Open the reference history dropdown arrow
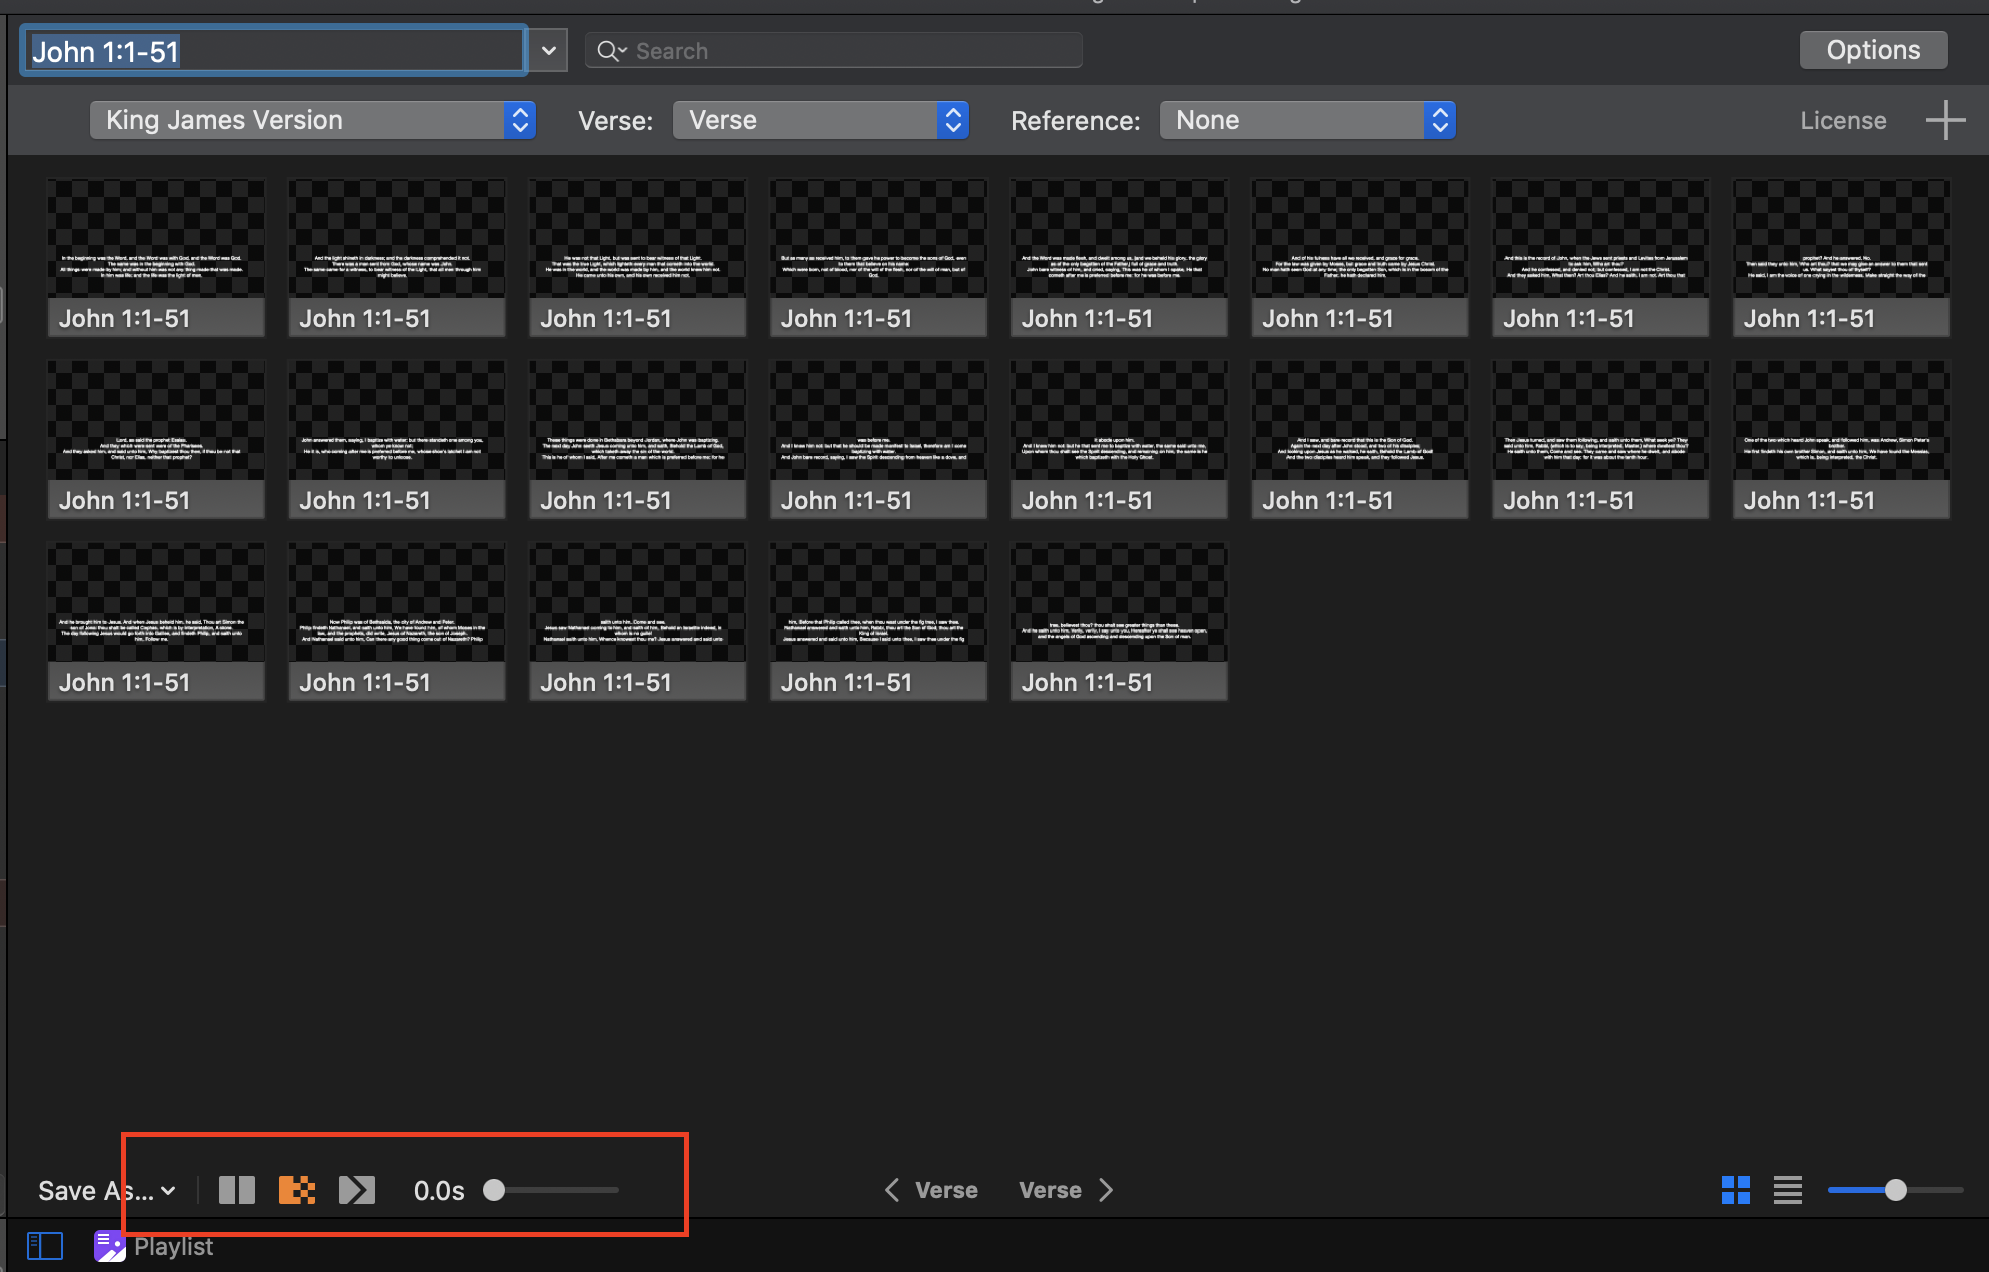Viewport: 1989px width, 1272px height. click(548, 51)
